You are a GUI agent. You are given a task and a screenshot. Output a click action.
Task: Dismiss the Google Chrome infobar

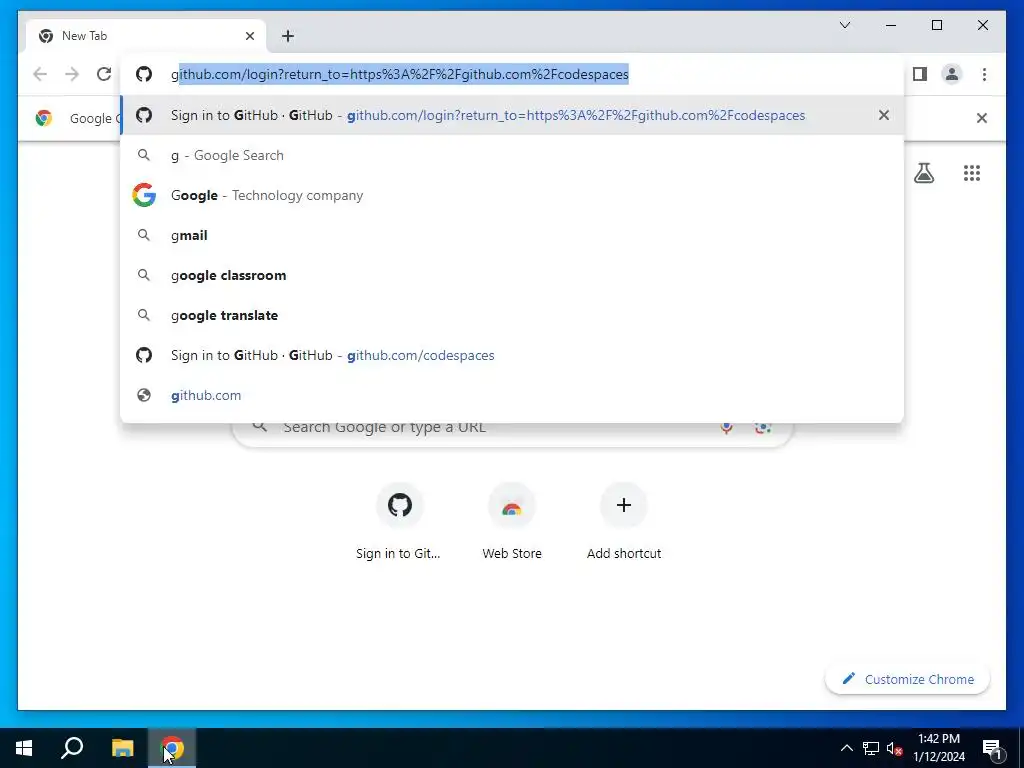(982, 118)
